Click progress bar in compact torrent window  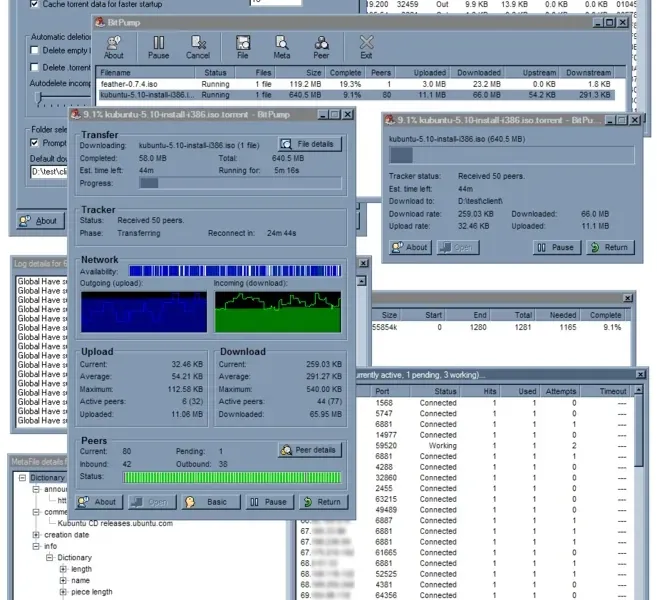[512, 155]
